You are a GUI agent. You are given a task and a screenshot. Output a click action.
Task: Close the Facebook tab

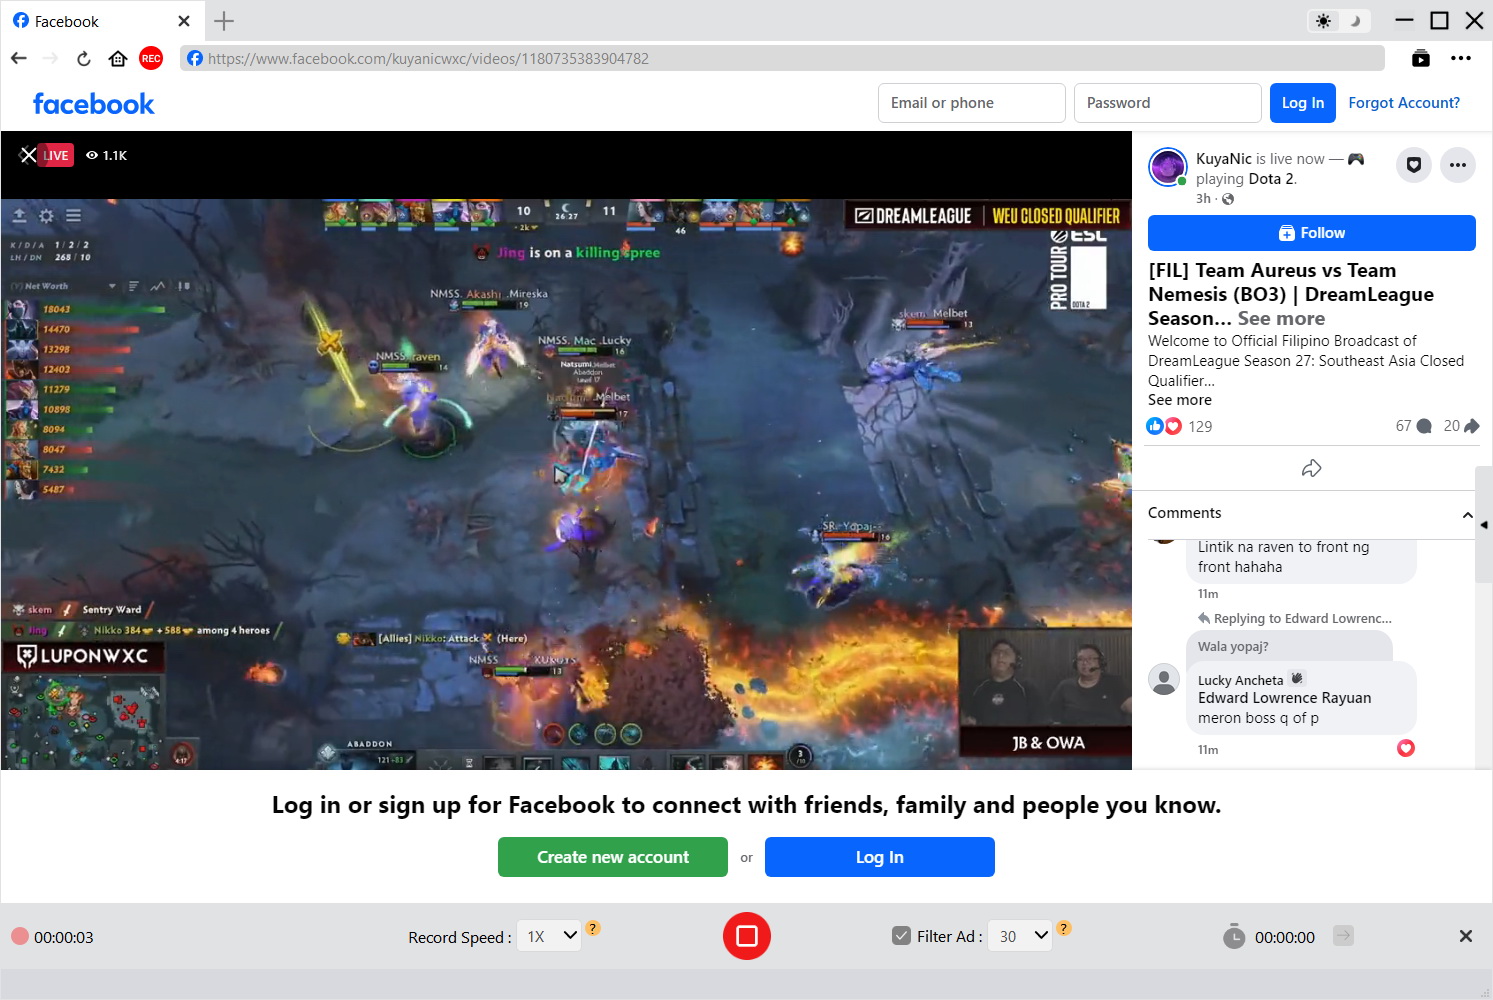183,21
